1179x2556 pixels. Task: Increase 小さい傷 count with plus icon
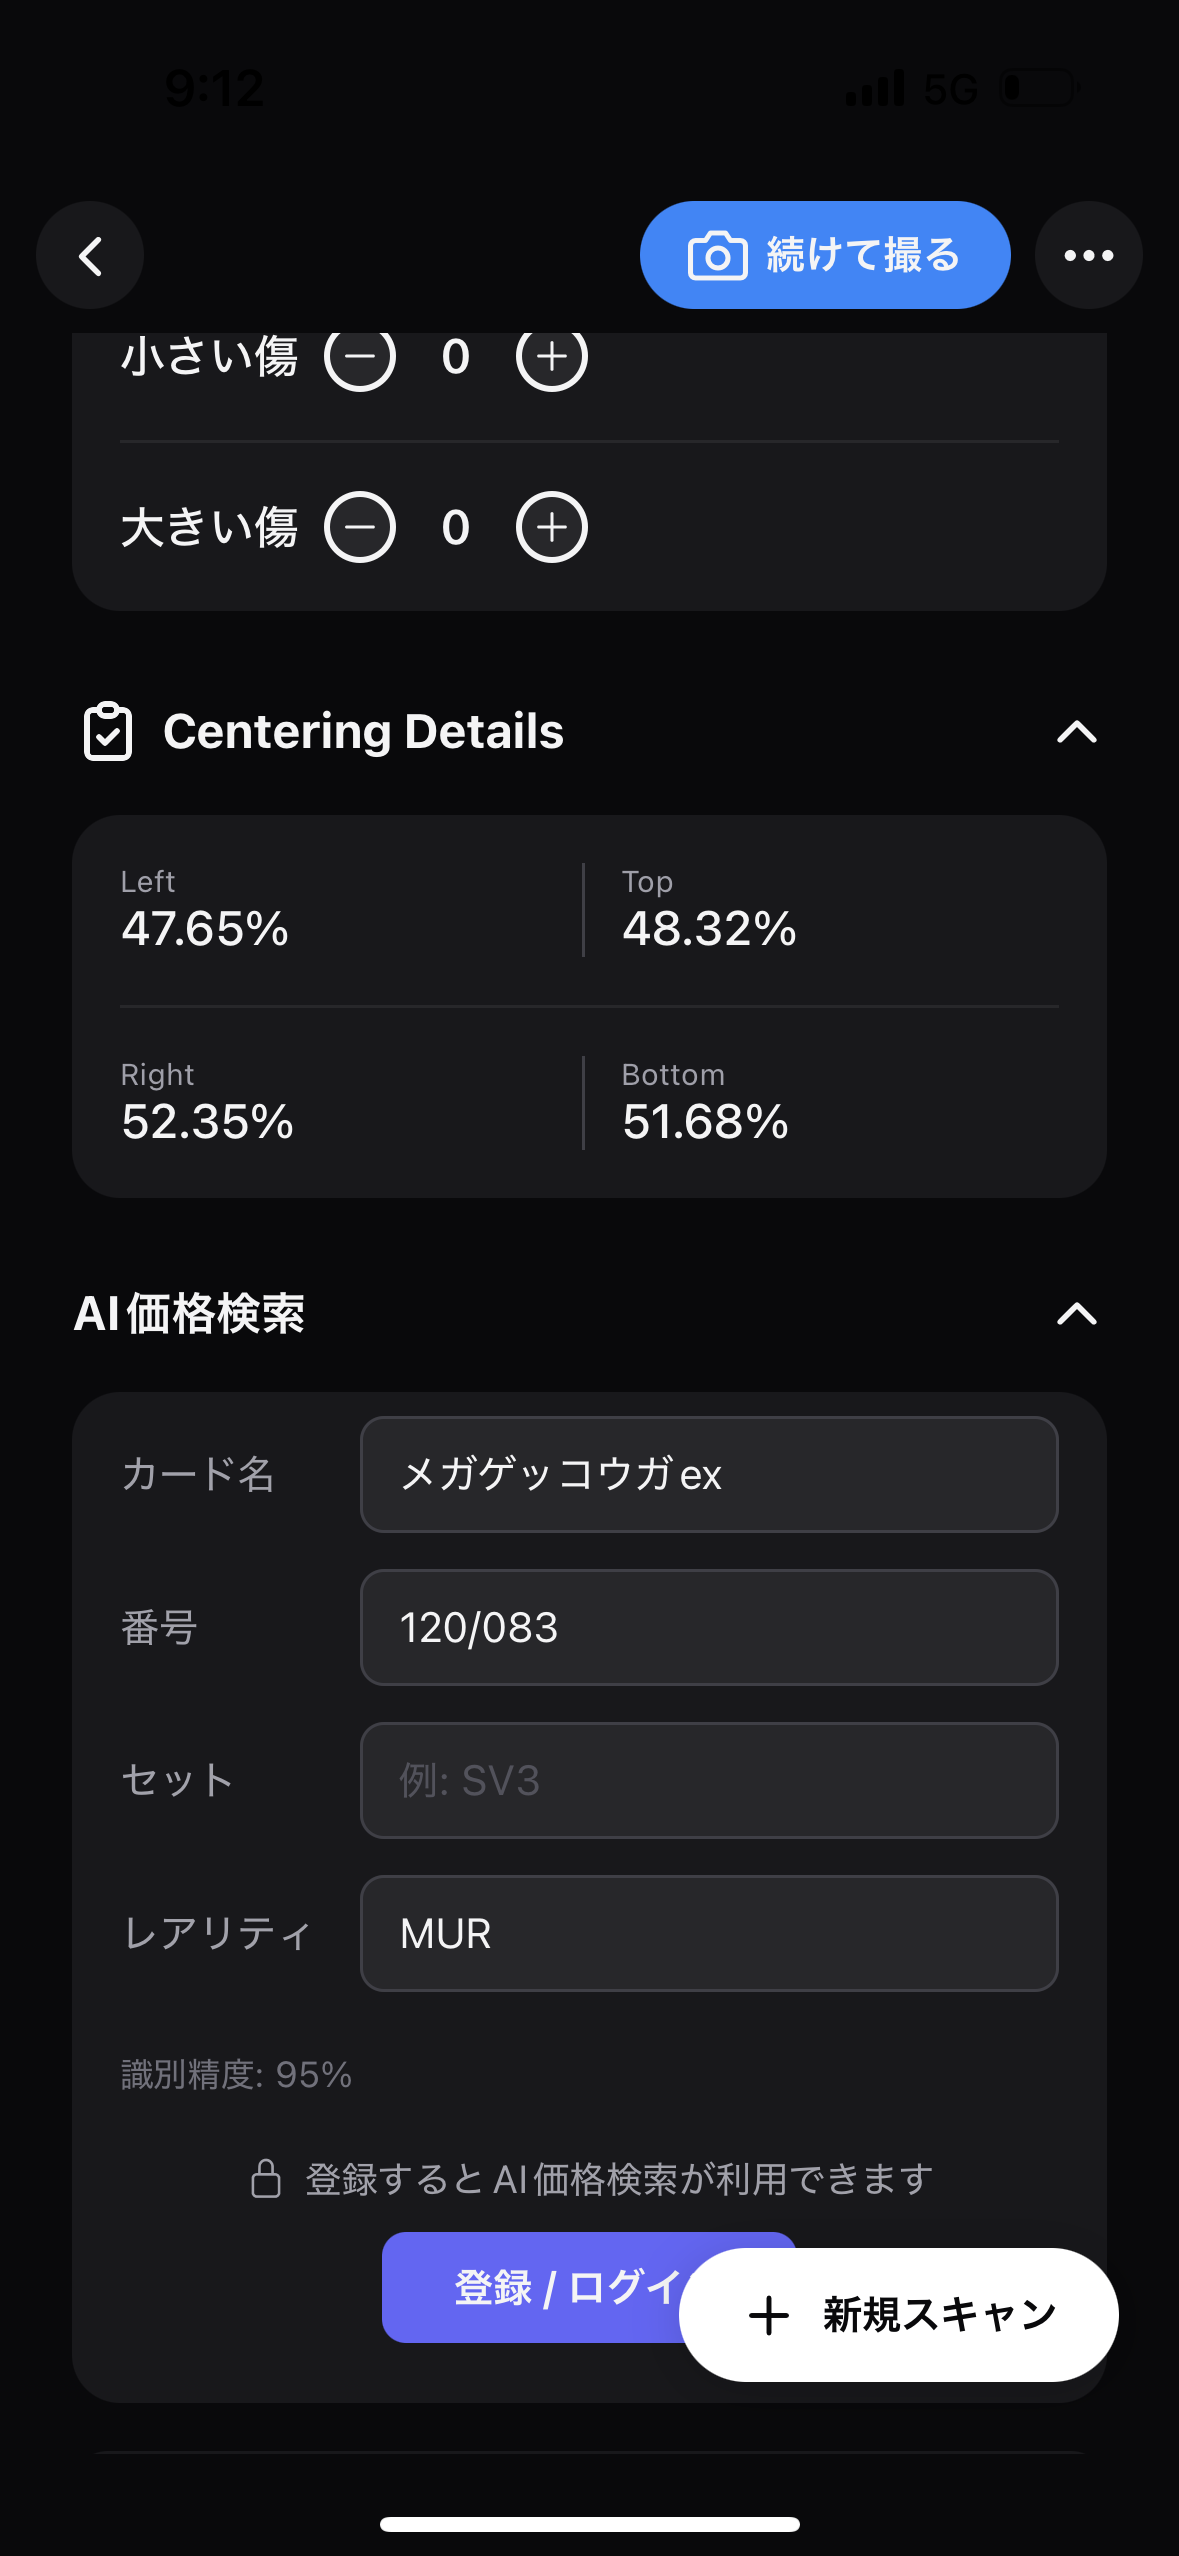coord(551,356)
